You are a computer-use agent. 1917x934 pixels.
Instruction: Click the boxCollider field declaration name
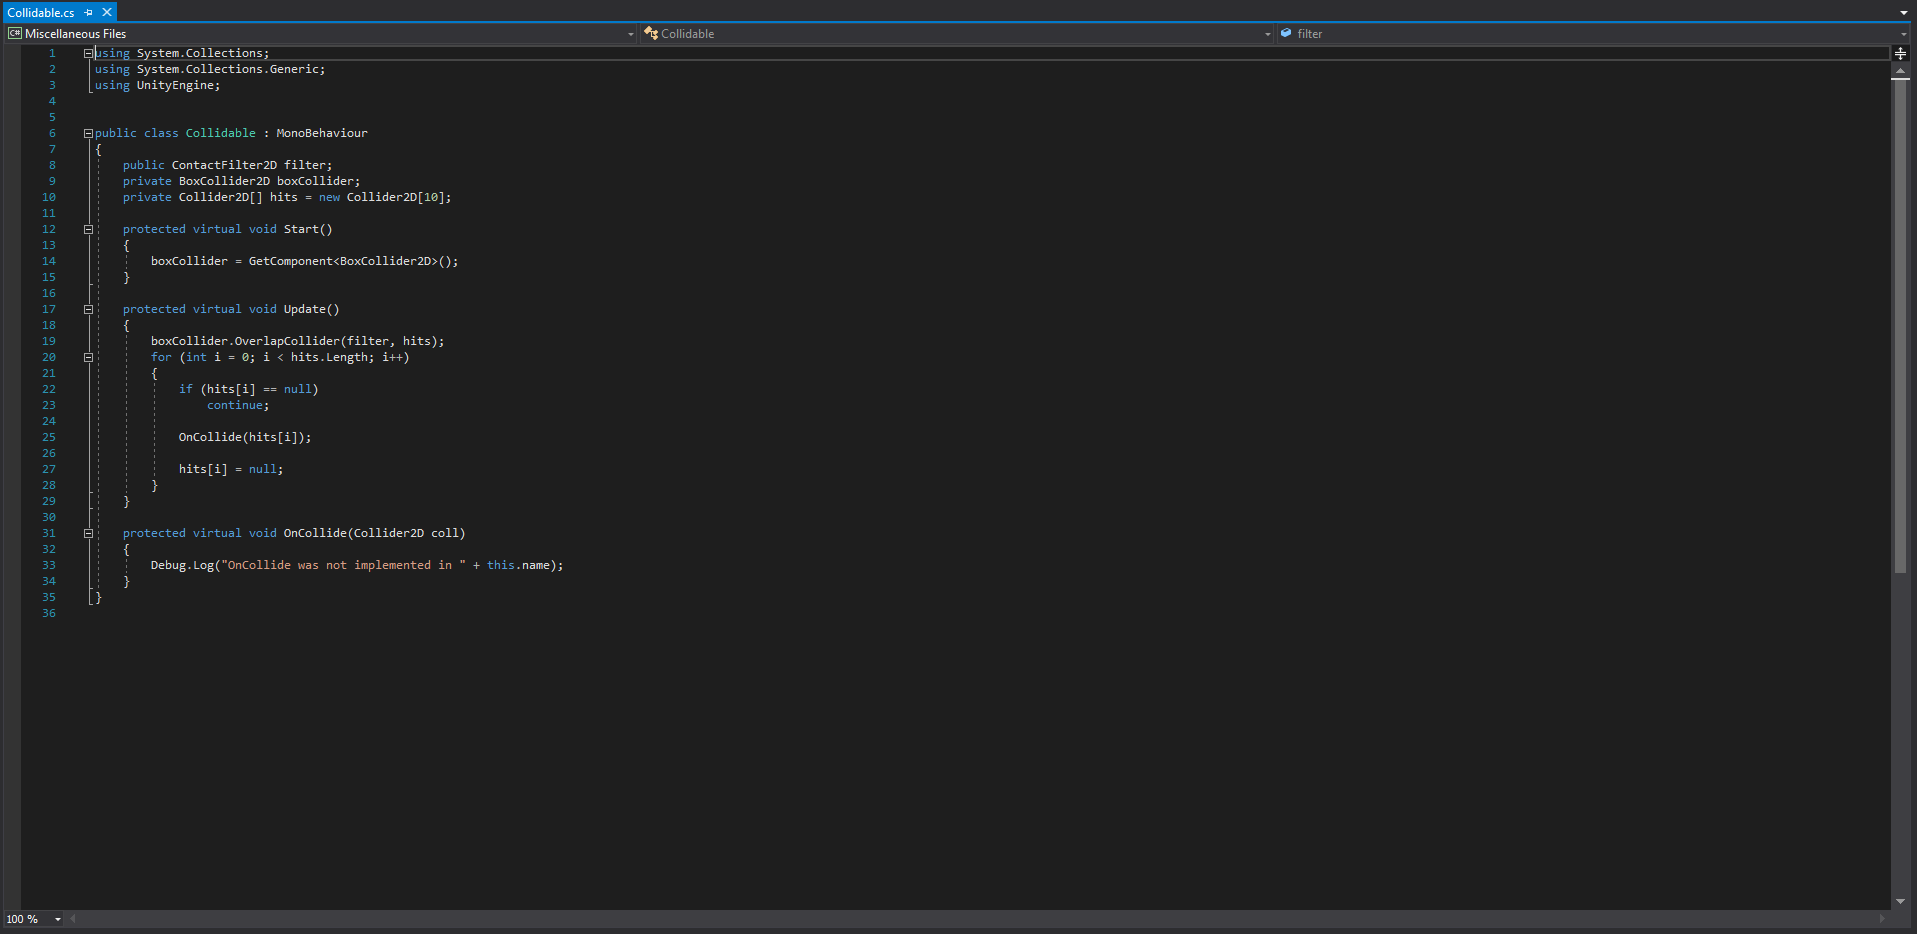click(x=315, y=181)
